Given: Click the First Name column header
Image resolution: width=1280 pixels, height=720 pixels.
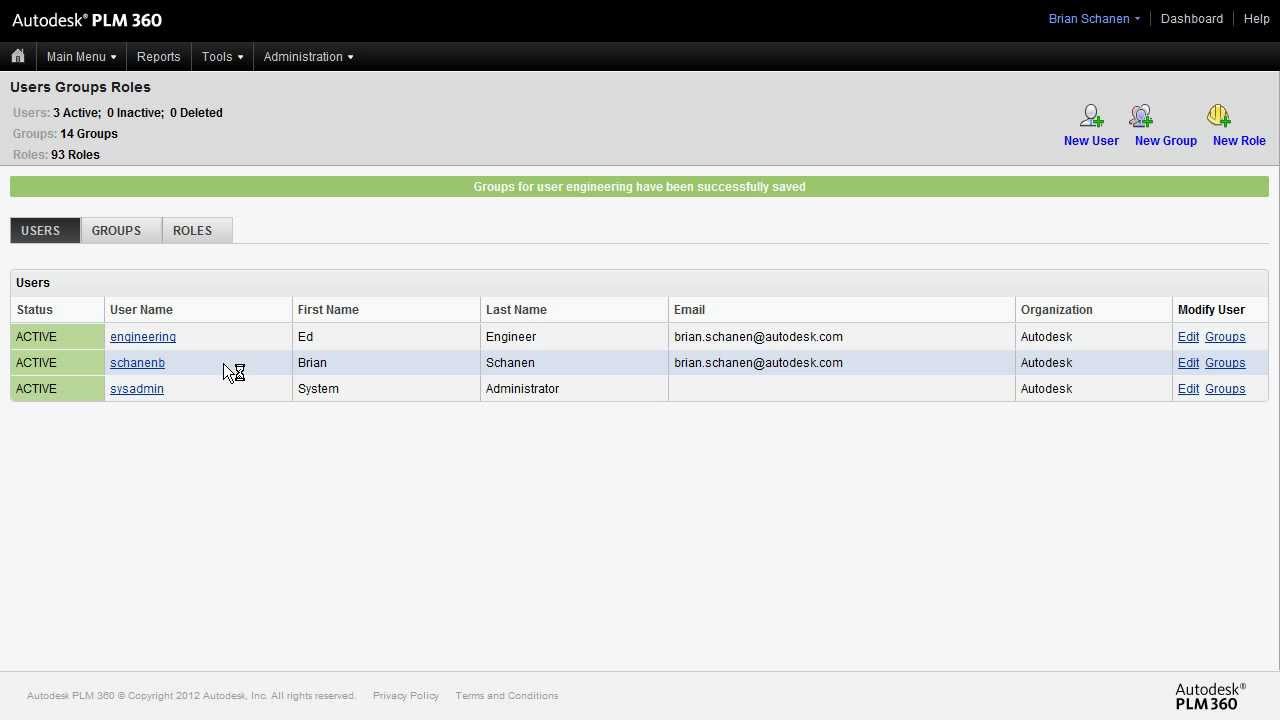Looking at the screenshot, I should coord(386,310).
